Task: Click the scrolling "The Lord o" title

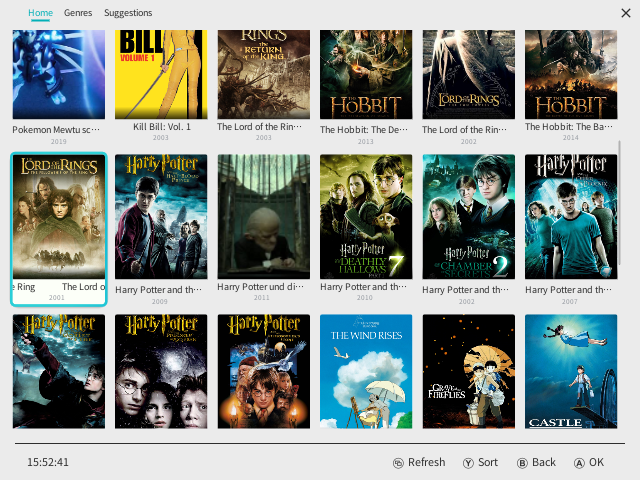Action: (83, 287)
